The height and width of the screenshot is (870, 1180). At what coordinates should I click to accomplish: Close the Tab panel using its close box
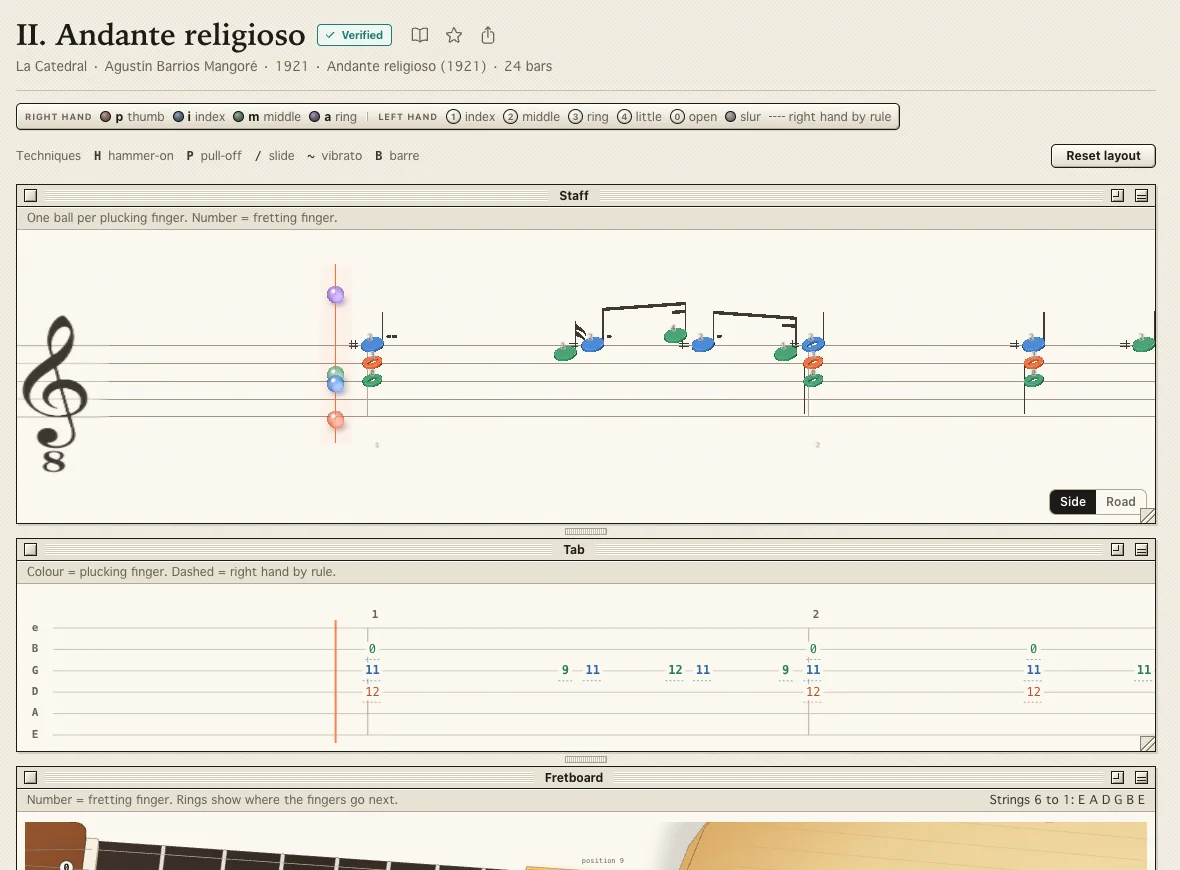click(x=30, y=549)
